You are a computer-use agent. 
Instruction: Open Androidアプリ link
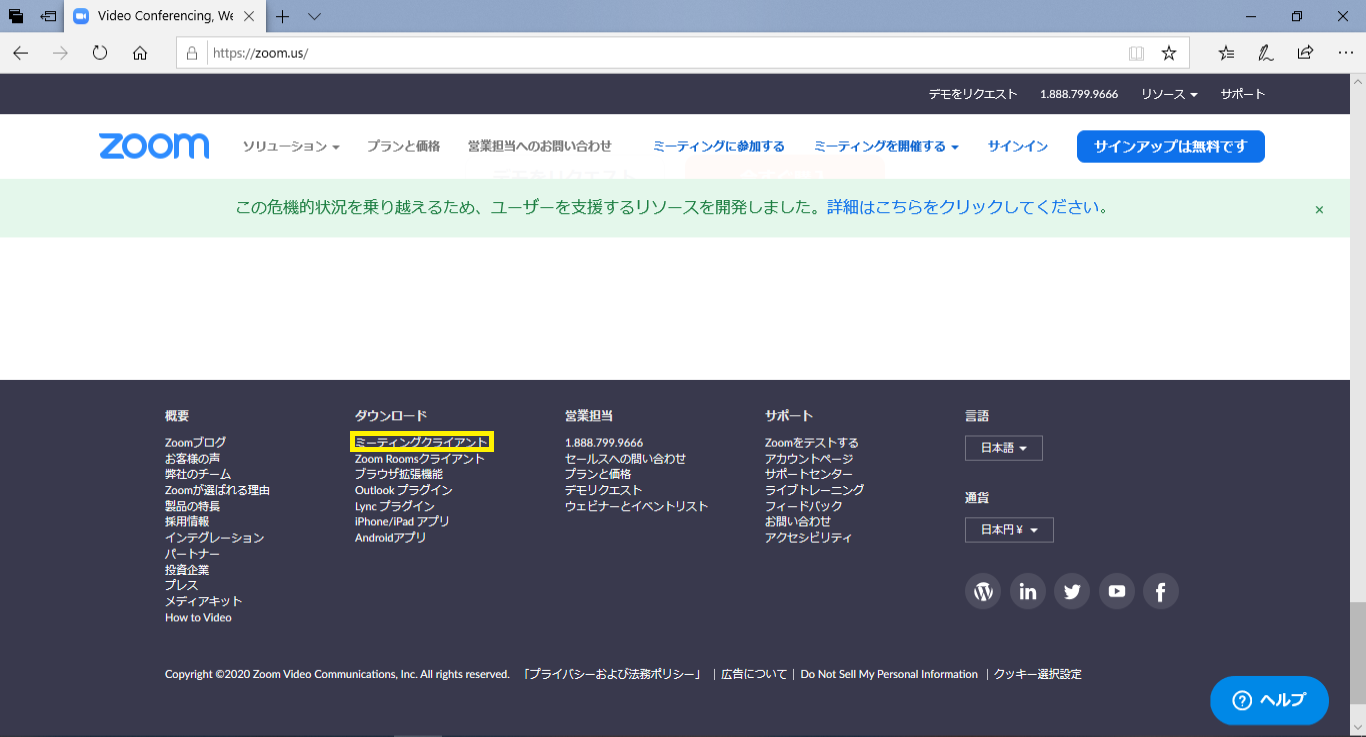pyautogui.click(x=391, y=538)
